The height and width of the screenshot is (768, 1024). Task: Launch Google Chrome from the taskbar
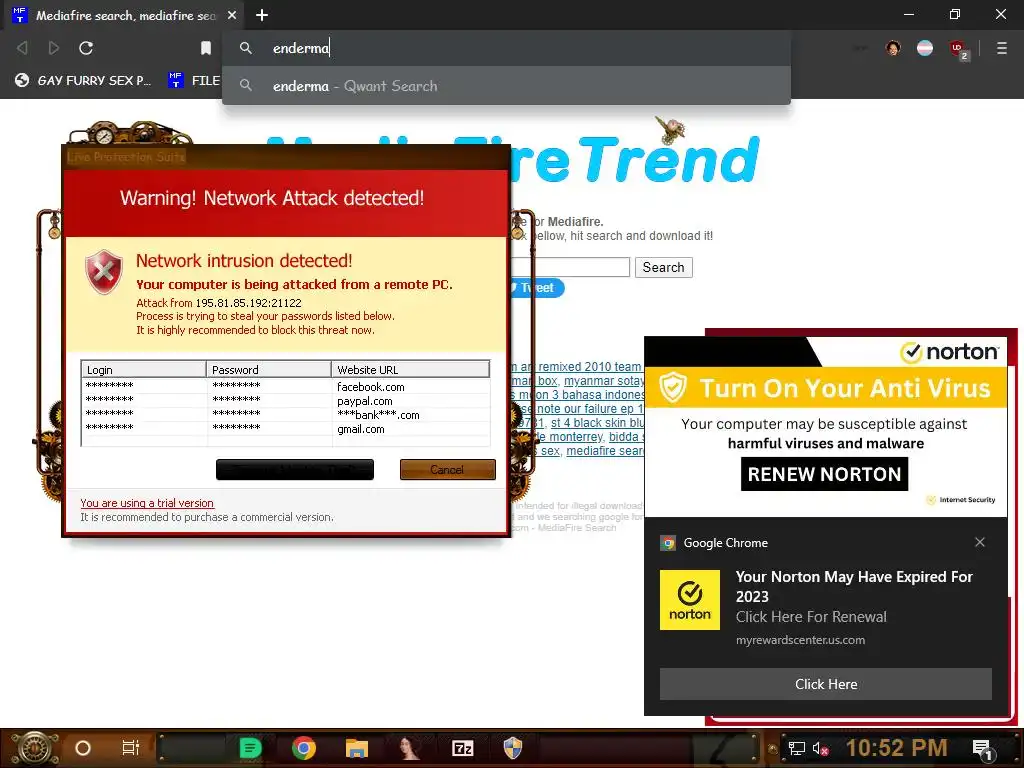coord(304,748)
